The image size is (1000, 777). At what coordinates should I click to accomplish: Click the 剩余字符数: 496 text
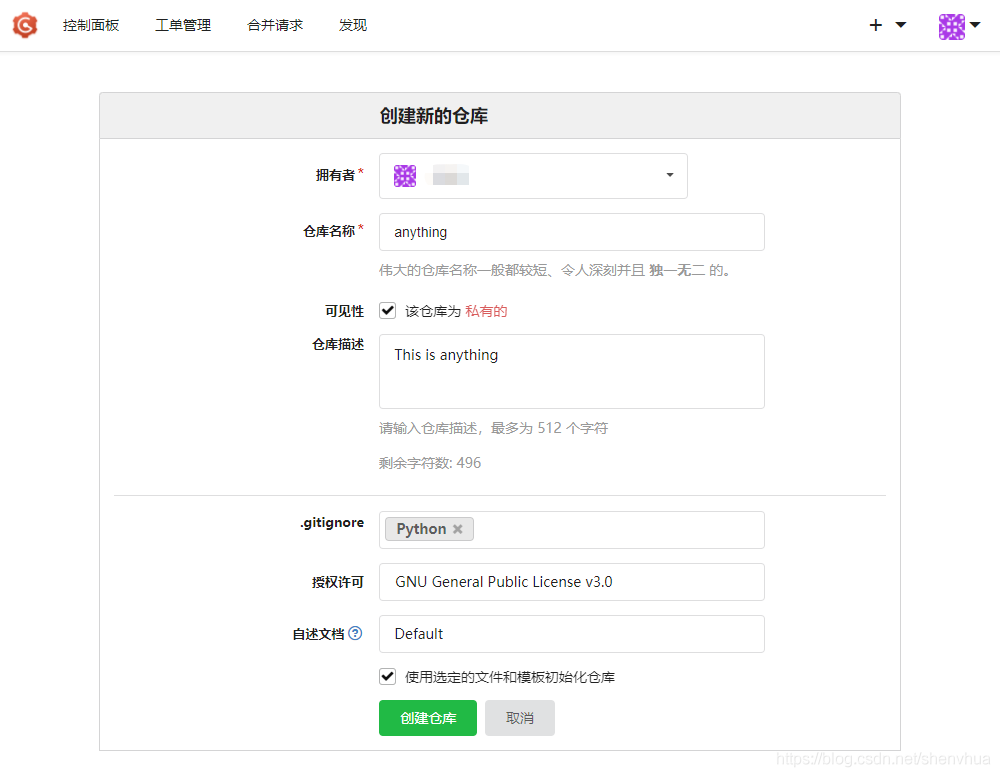[x=430, y=463]
